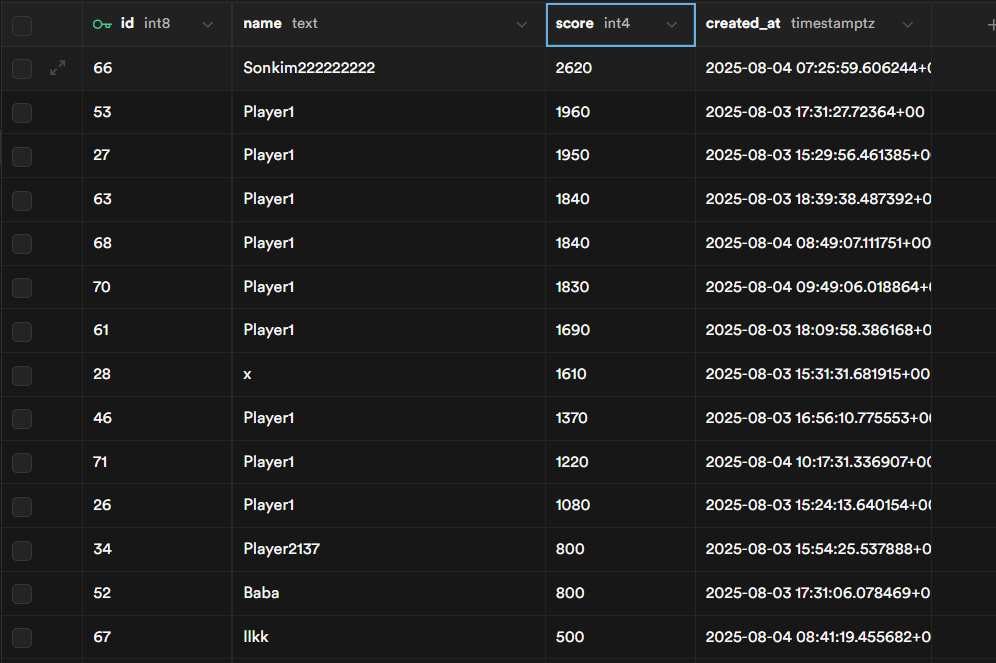Expand row 66 using the expand arrows icon
This screenshot has width=996, height=663.
tap(58, 68)
